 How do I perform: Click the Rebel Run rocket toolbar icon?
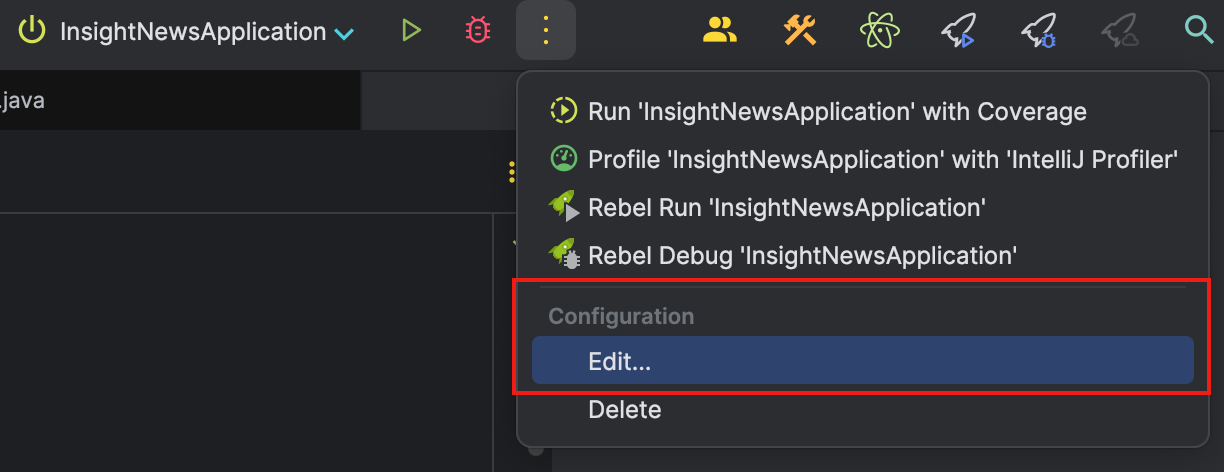(957, 32)
